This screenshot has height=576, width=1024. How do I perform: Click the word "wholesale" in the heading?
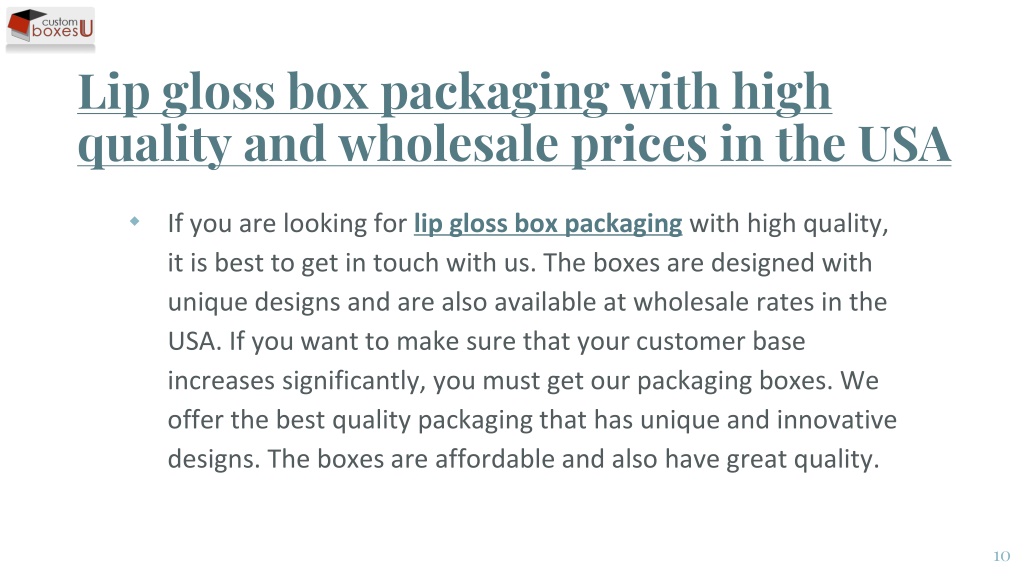click(x=449, y=144)
